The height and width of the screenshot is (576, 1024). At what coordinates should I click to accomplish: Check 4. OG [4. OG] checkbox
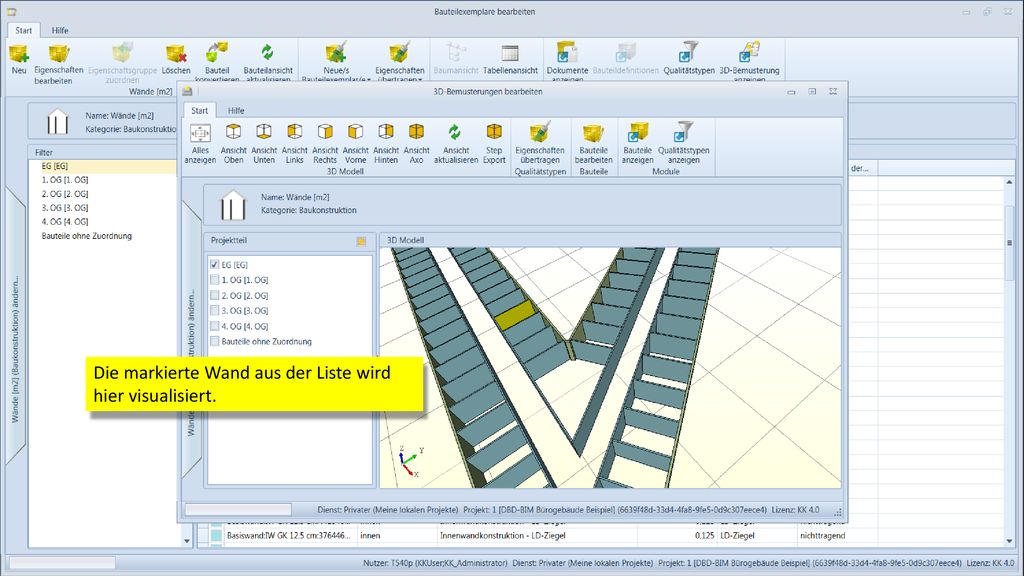(x=214, y=326)
